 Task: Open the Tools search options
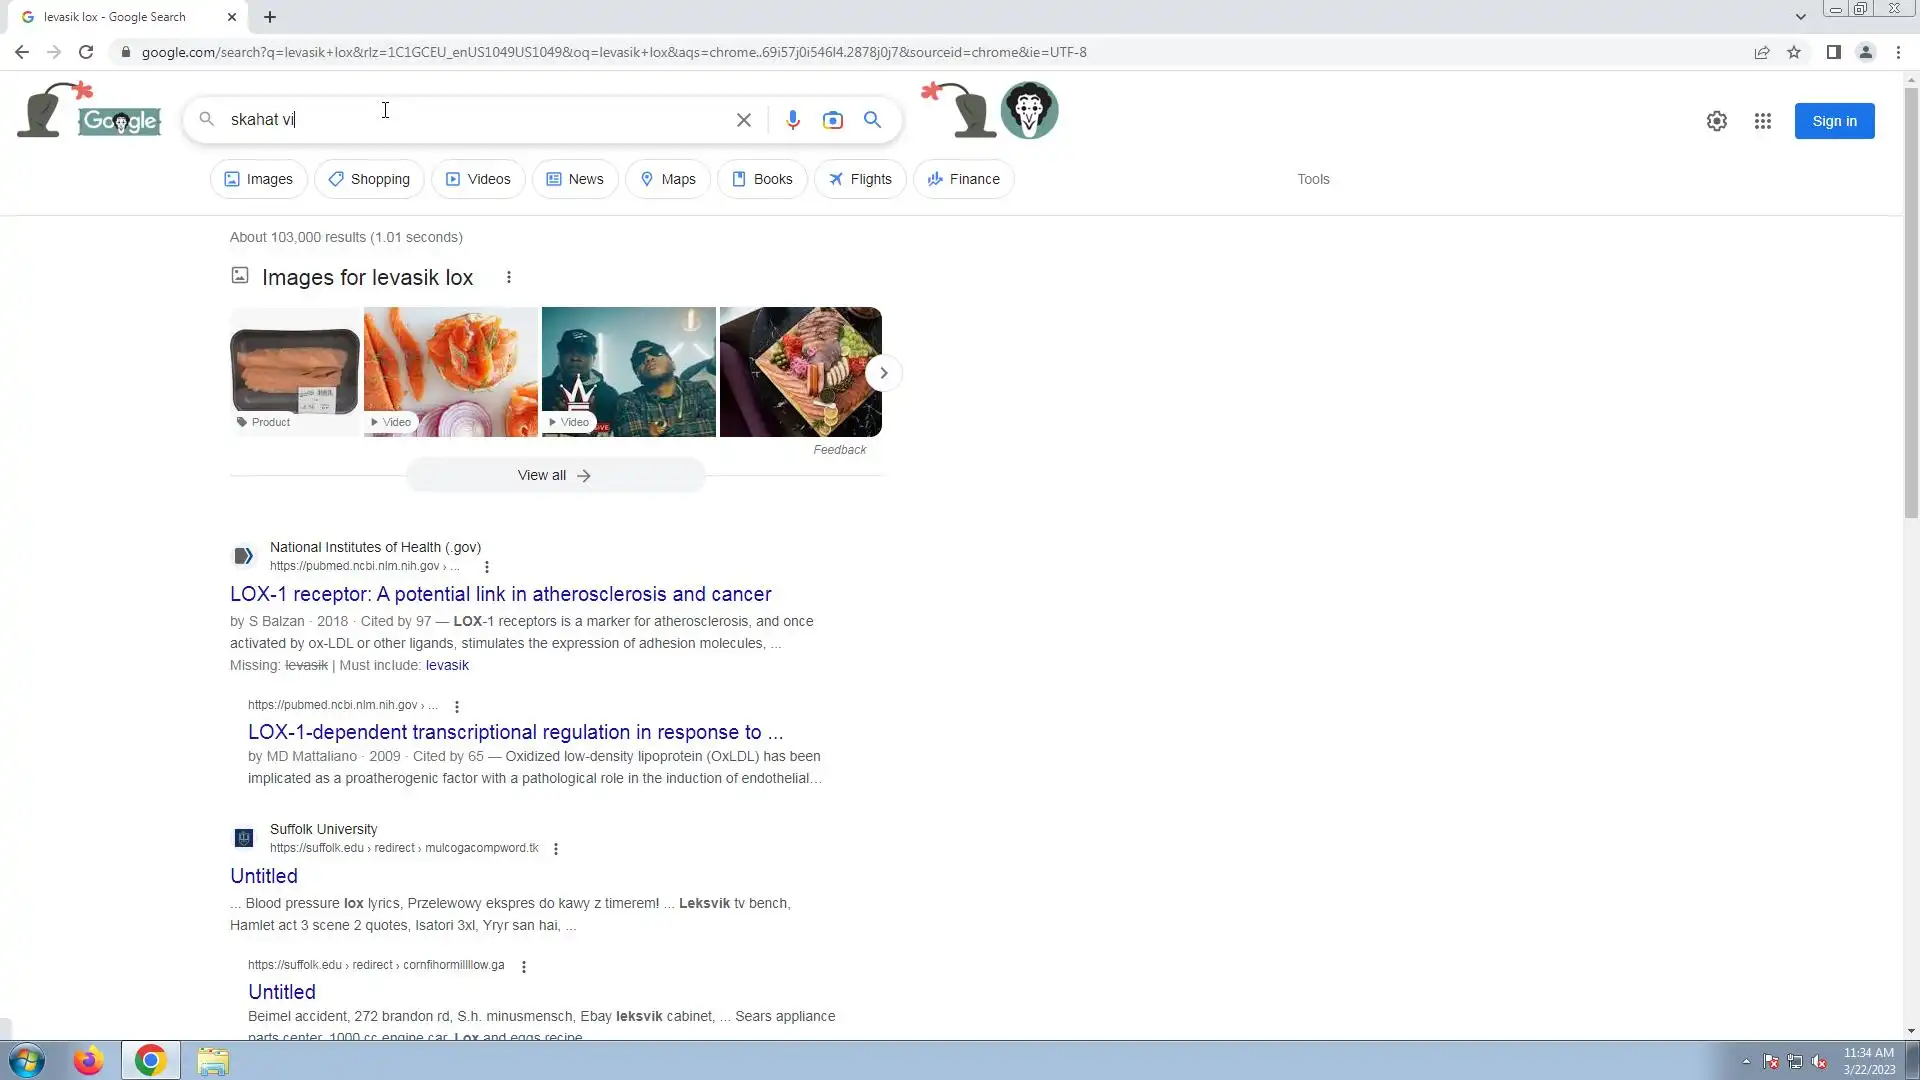pos(1312,179)
